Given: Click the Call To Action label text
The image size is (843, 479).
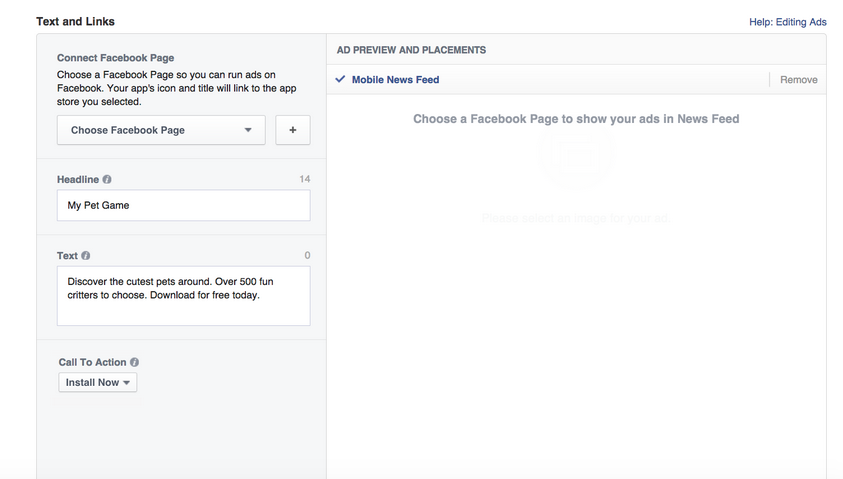Looking at the screenshot, I should [x=92, y=363].
